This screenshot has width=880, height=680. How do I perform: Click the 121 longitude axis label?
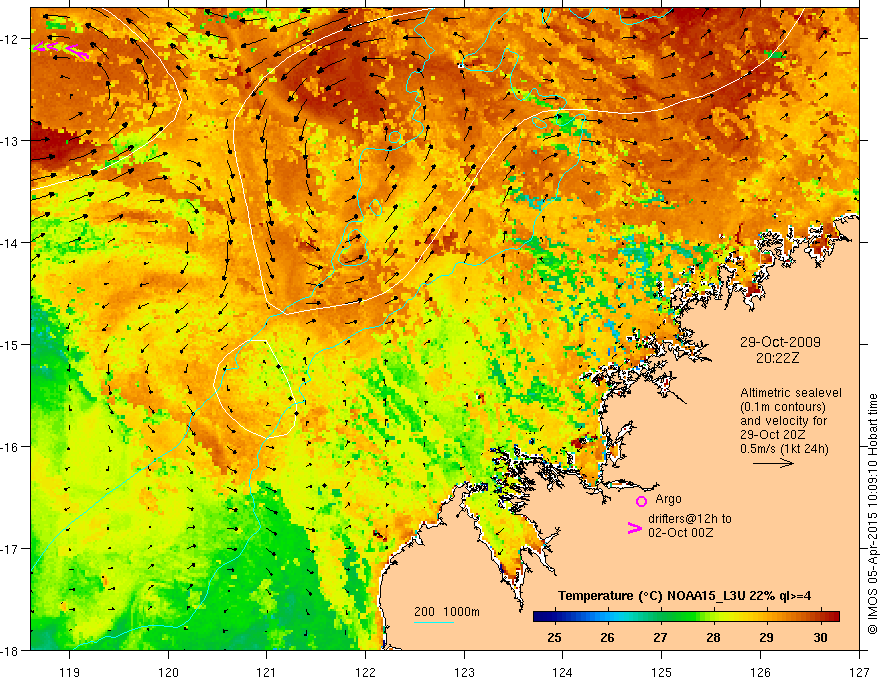(267, 672)
